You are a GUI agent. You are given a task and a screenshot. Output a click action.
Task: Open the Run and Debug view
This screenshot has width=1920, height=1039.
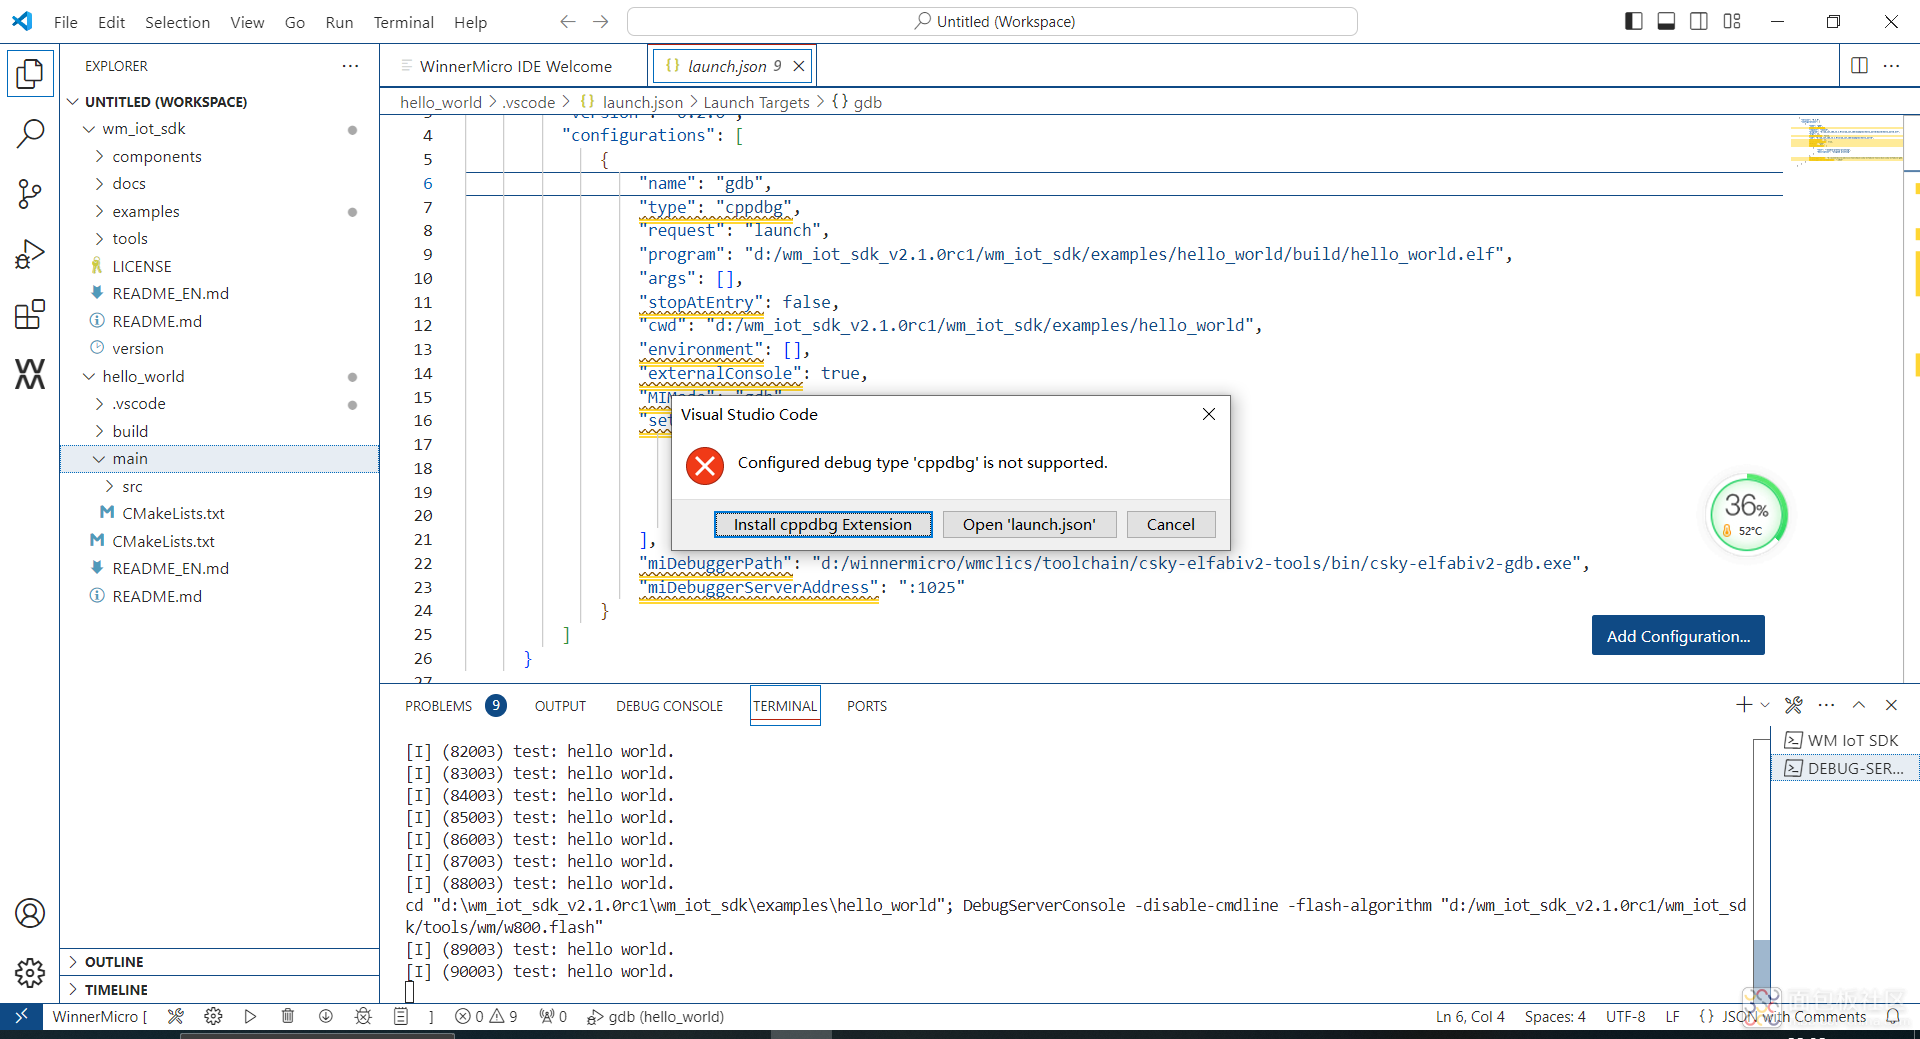point(30,254)
